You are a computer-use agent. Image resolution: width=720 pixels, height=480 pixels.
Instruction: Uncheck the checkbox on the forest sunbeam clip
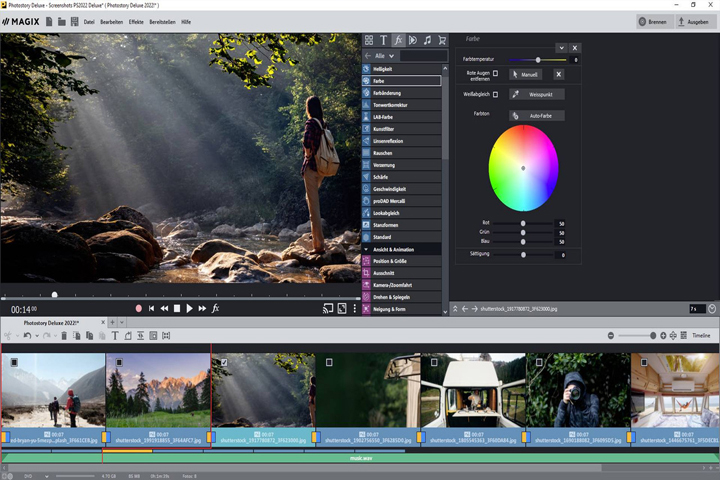tap(224, 362)
